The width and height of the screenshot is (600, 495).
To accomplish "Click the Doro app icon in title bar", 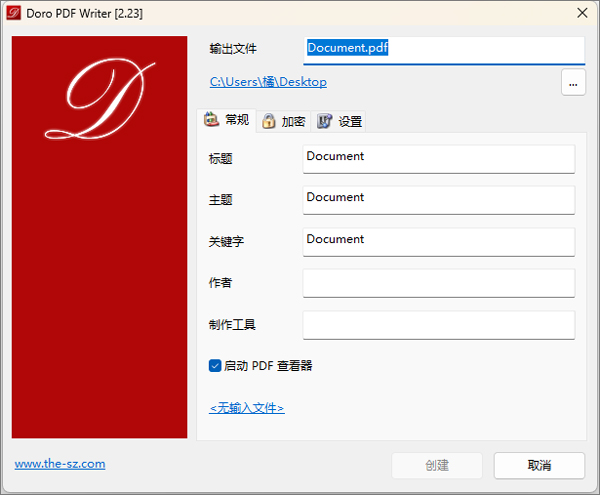I will [x=14, y=13].
